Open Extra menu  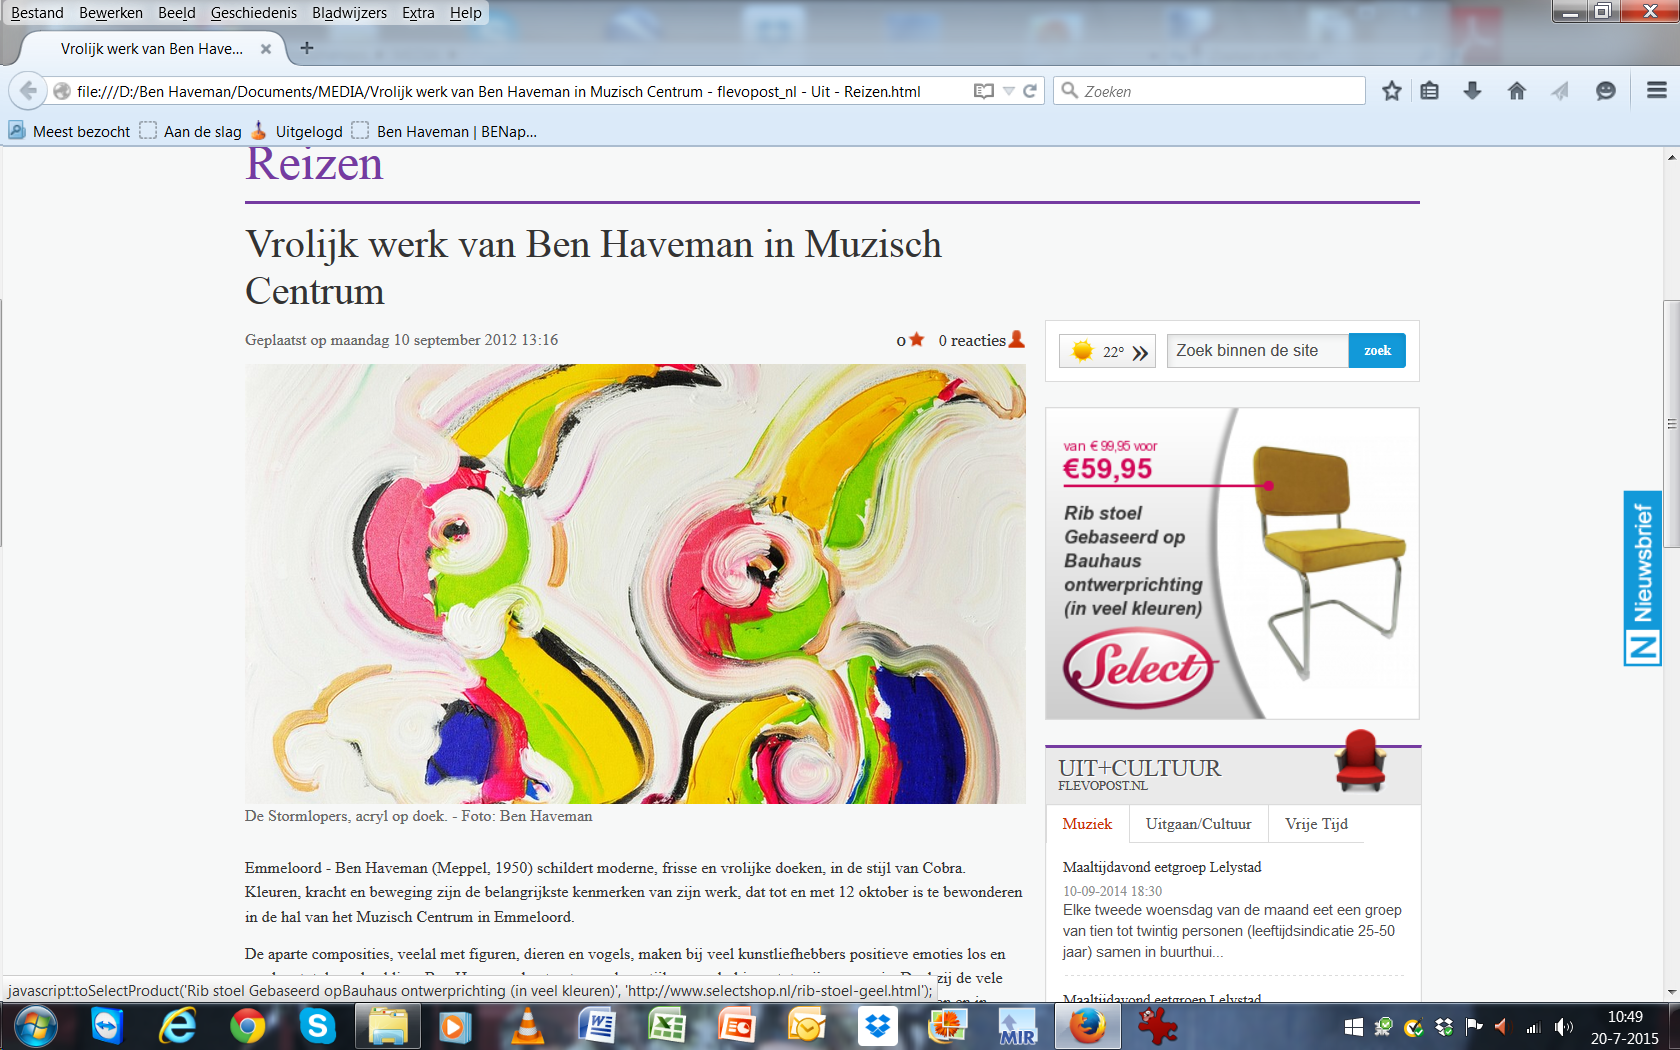point(418,13)
